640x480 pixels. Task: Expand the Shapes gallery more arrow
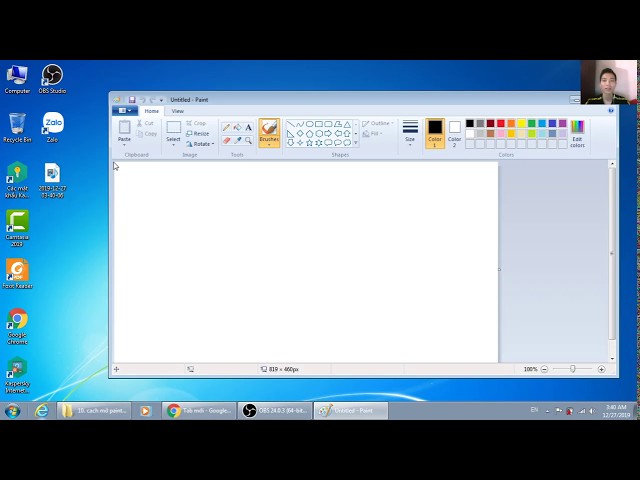356,143
